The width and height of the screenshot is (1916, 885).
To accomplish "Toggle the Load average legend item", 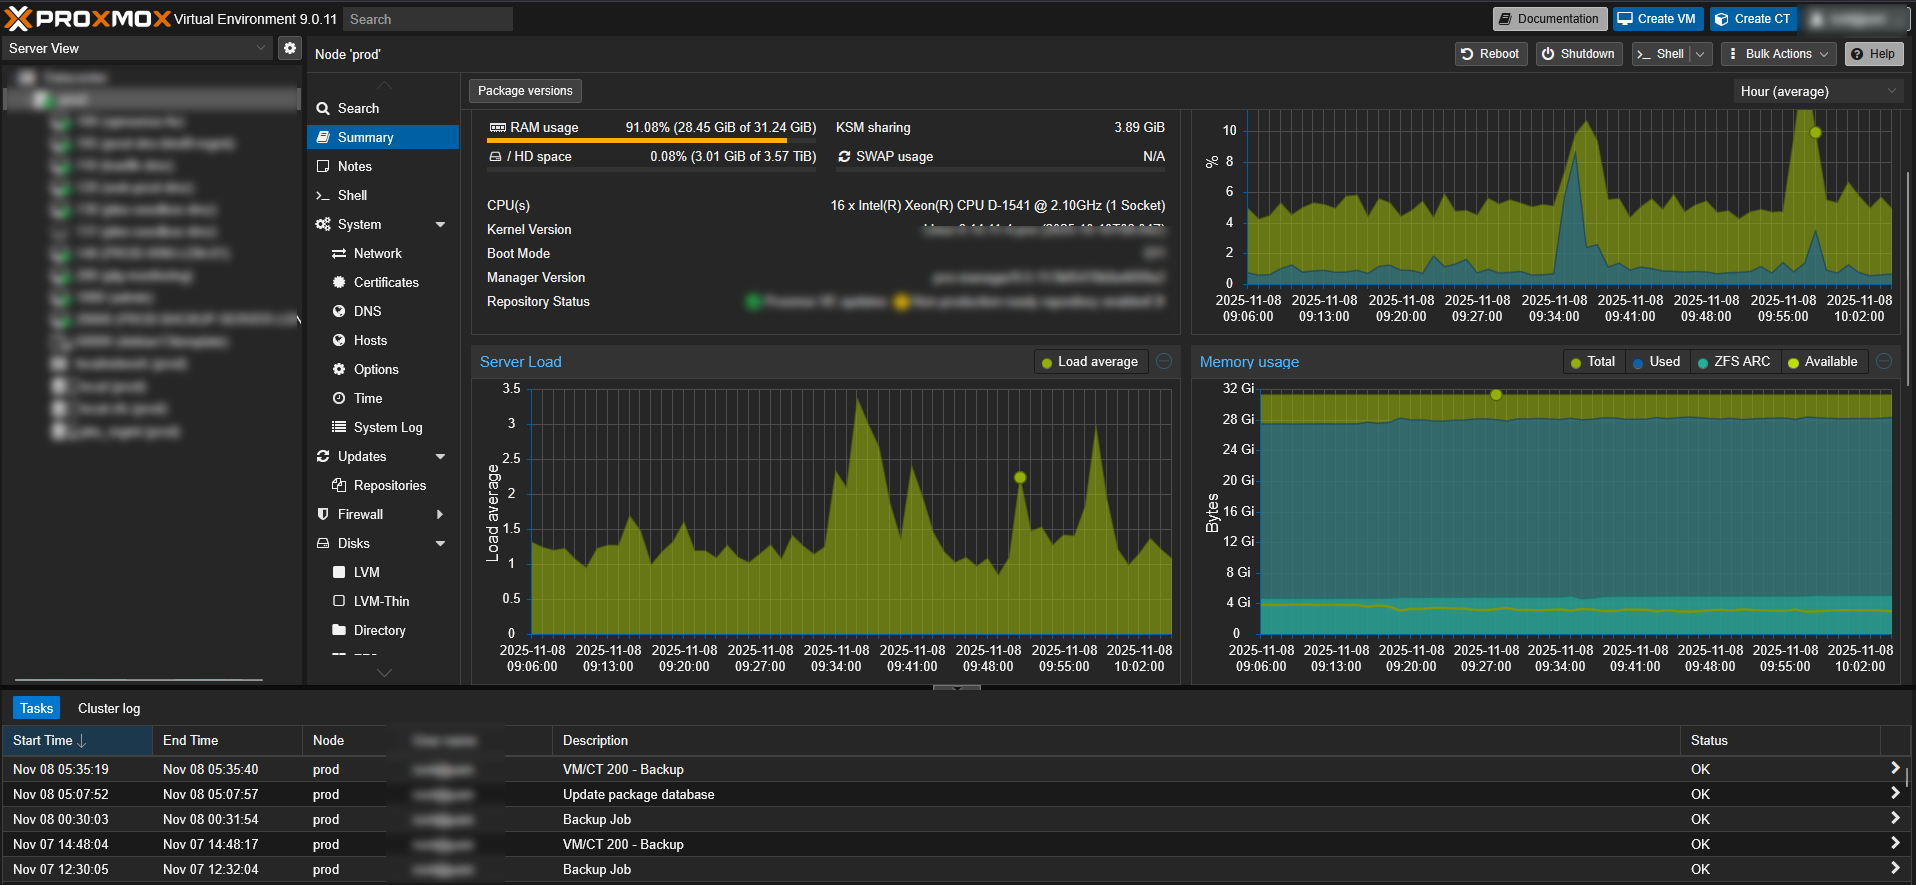I will [x=1090, y=362].
